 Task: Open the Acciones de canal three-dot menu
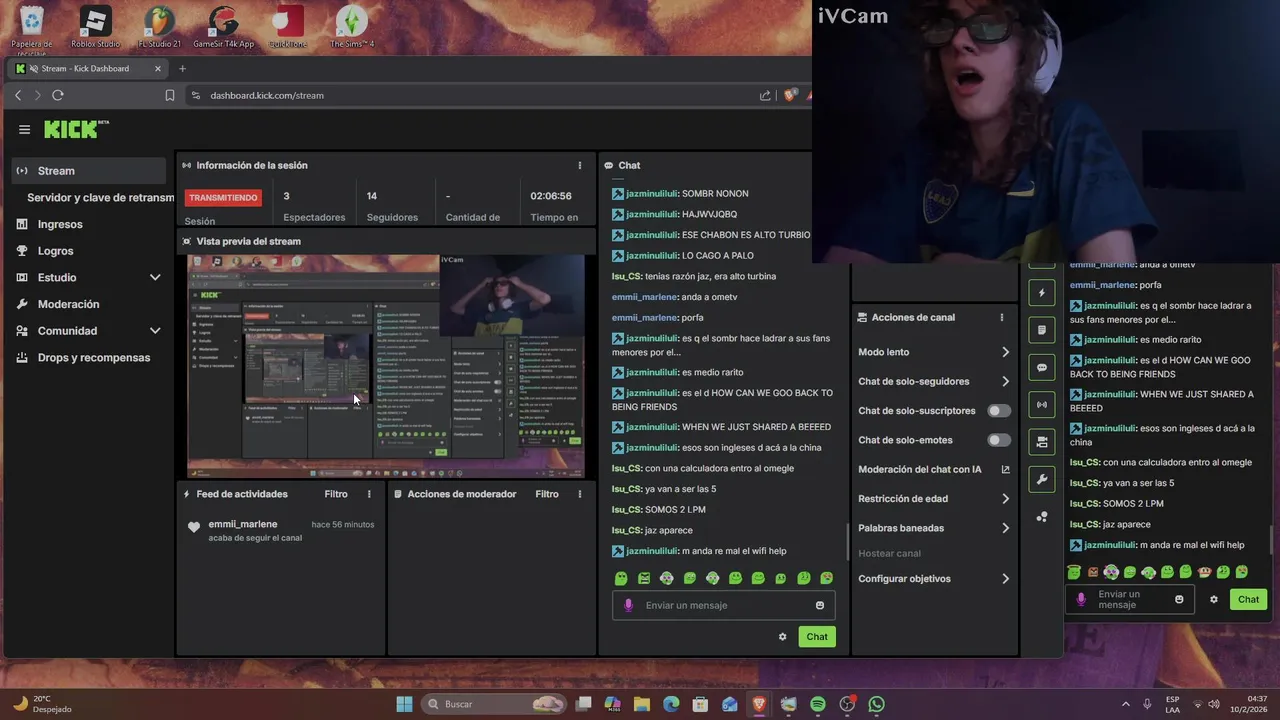tap(1001, 317)
